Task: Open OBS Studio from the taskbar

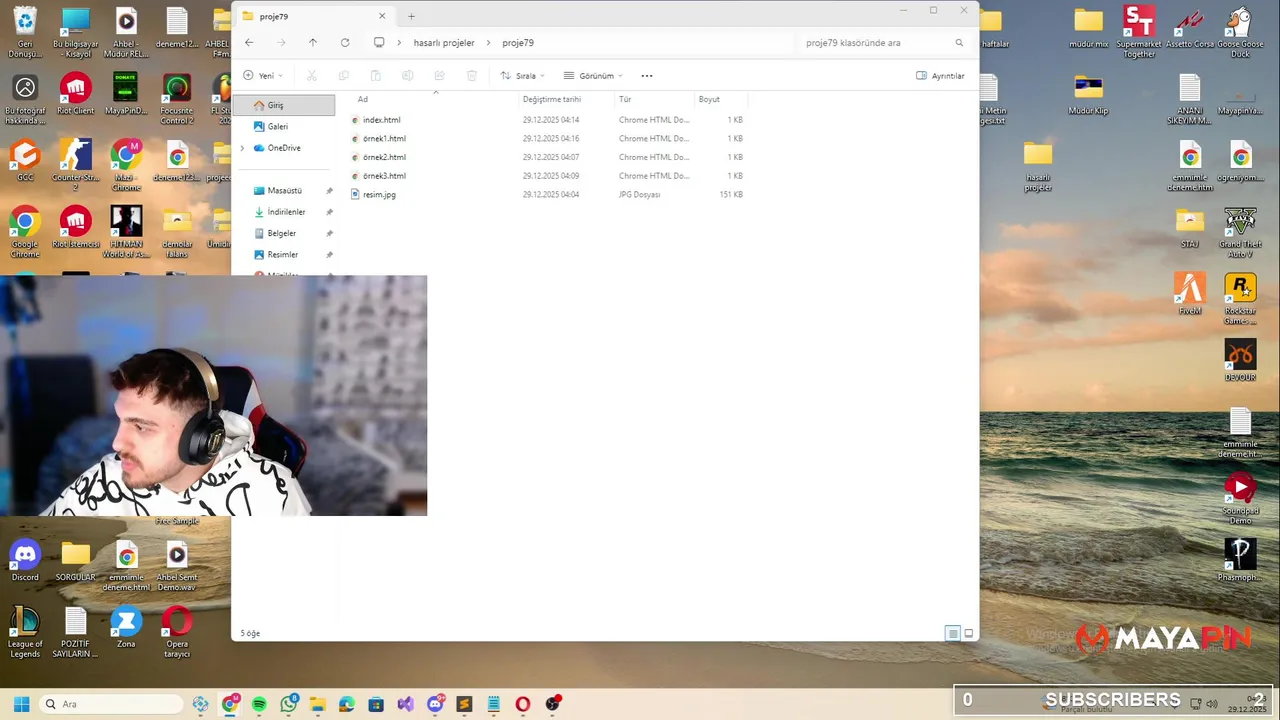Action: click(552, 704)
